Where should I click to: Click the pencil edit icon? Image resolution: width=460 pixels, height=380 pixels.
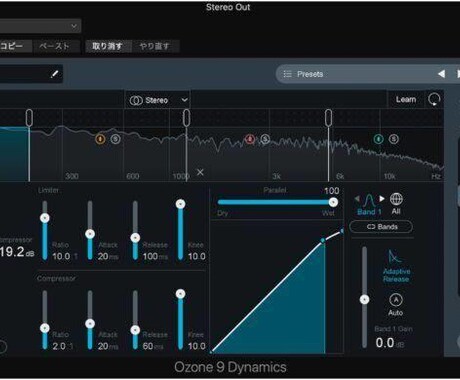point(54,74)
